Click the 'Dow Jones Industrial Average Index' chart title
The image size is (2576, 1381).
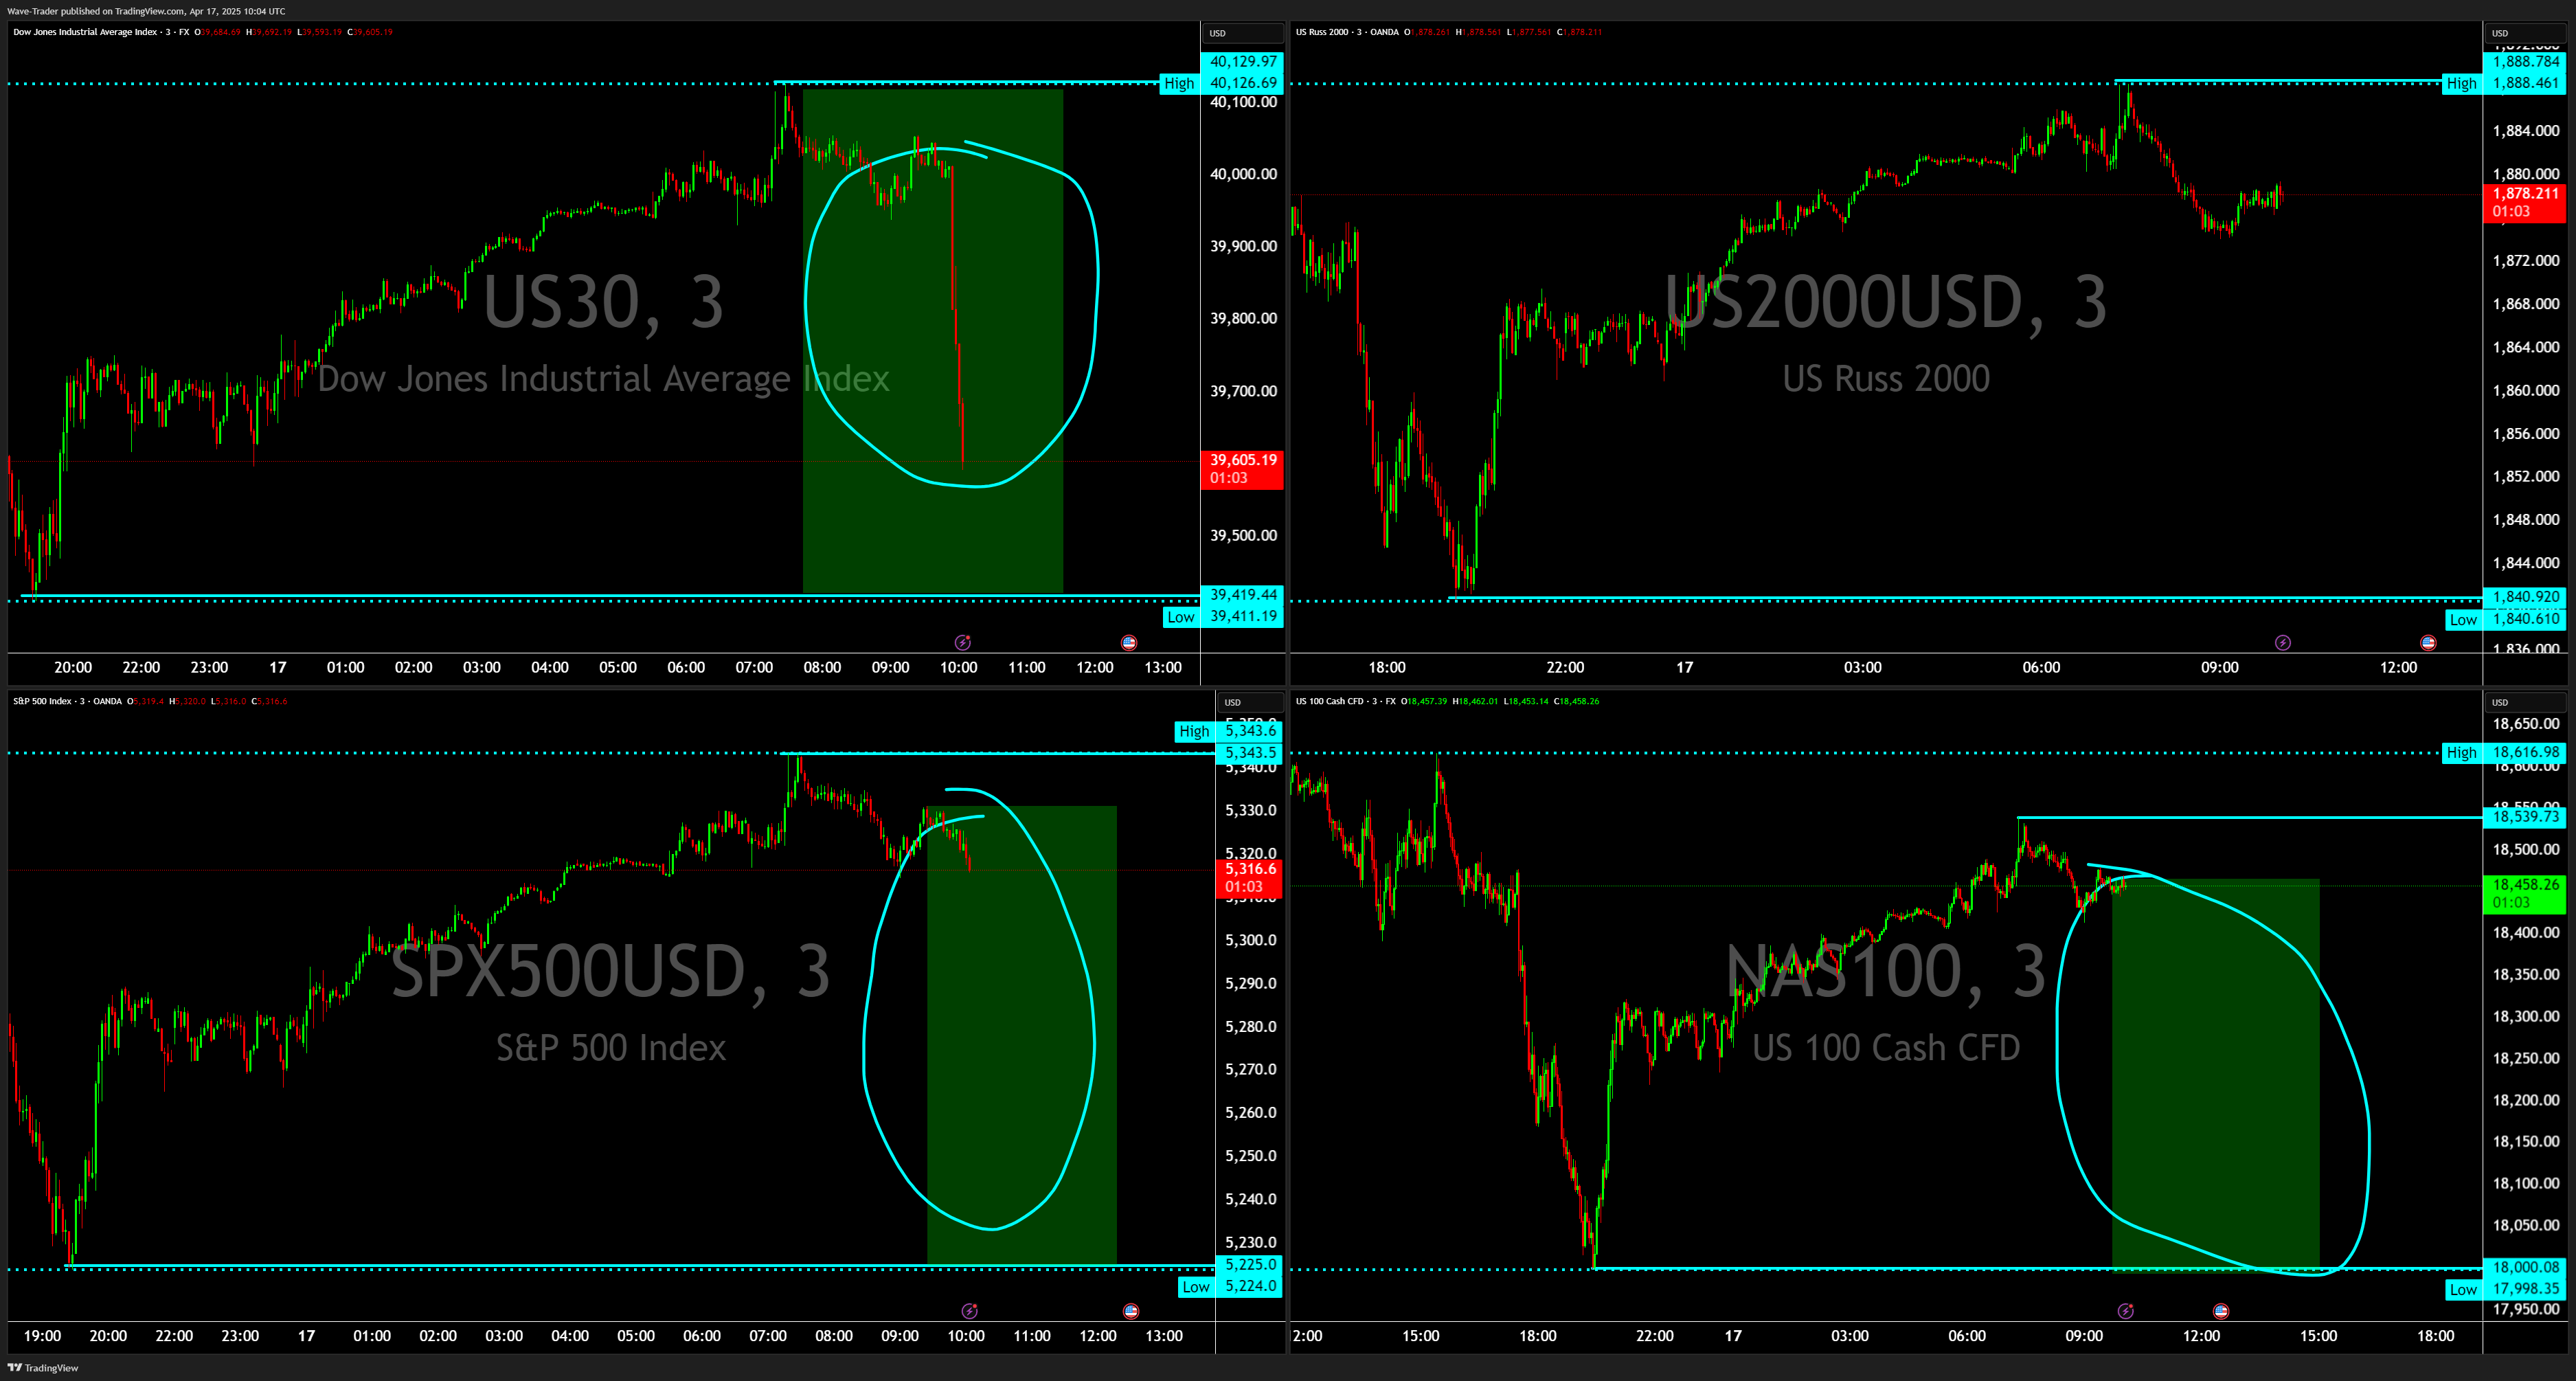coord(85,32)
